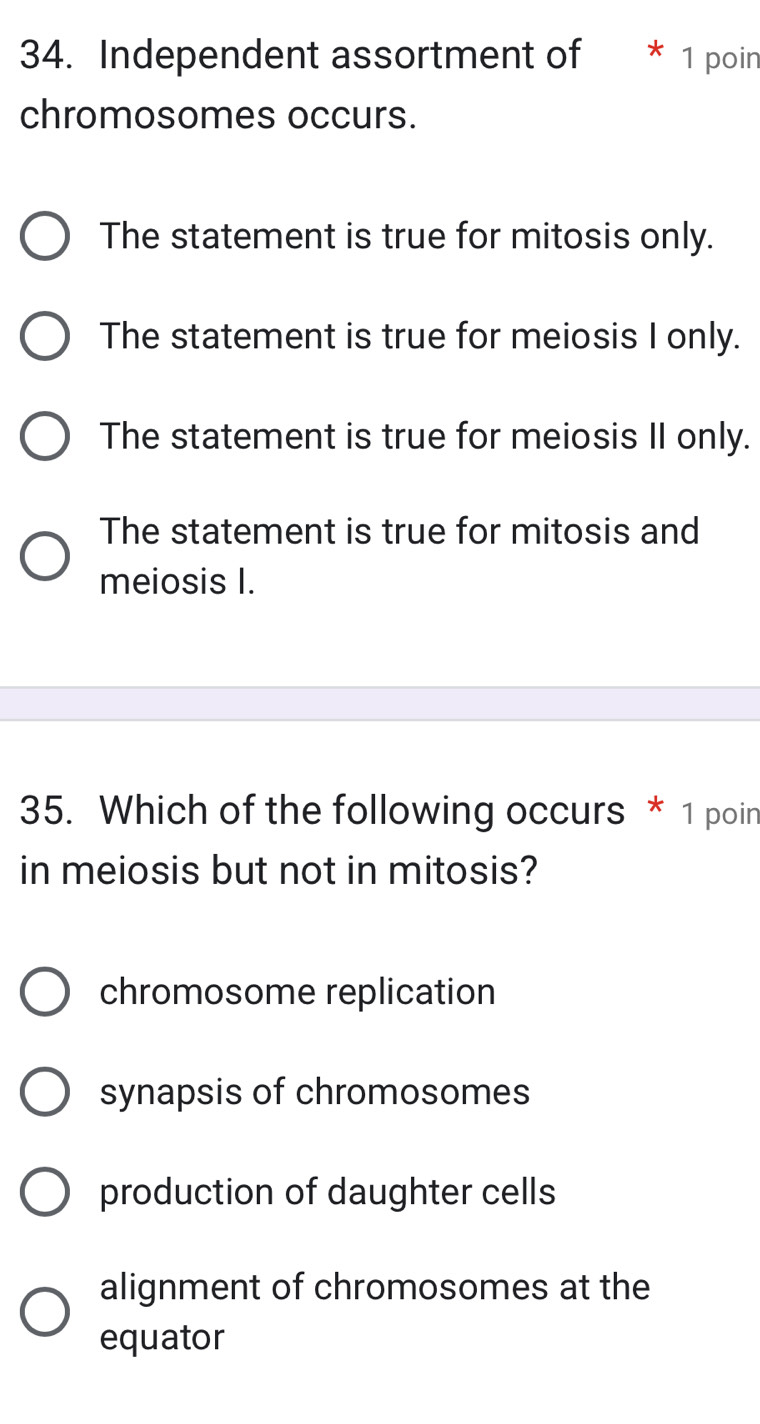Click the option text "meiosis I" in last choice
The width and height of the screenshot is (760, 1424).
pyautogui.click(x=175, y=581)
